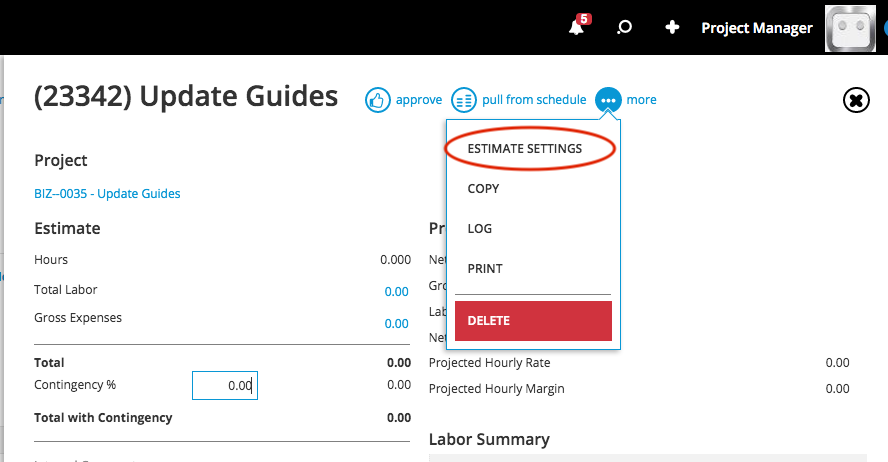This screenshot has height=462, width=888.
Task: Click the 'Gross Expenses' label
Action: pos(78,318)
